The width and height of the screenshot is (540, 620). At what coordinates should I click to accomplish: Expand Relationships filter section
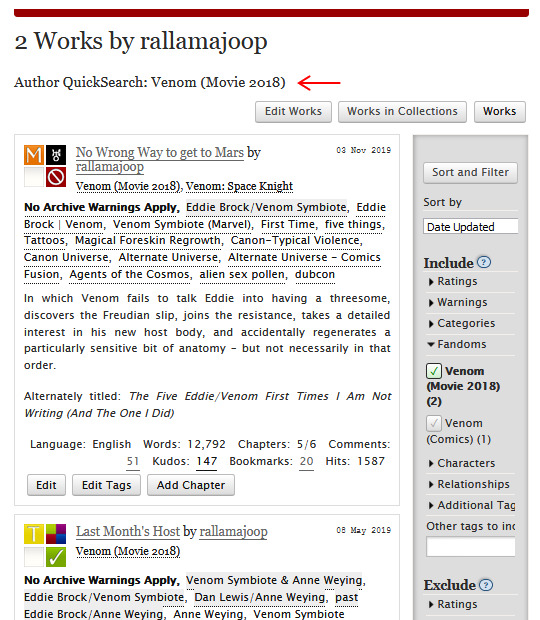click(469, 484)
